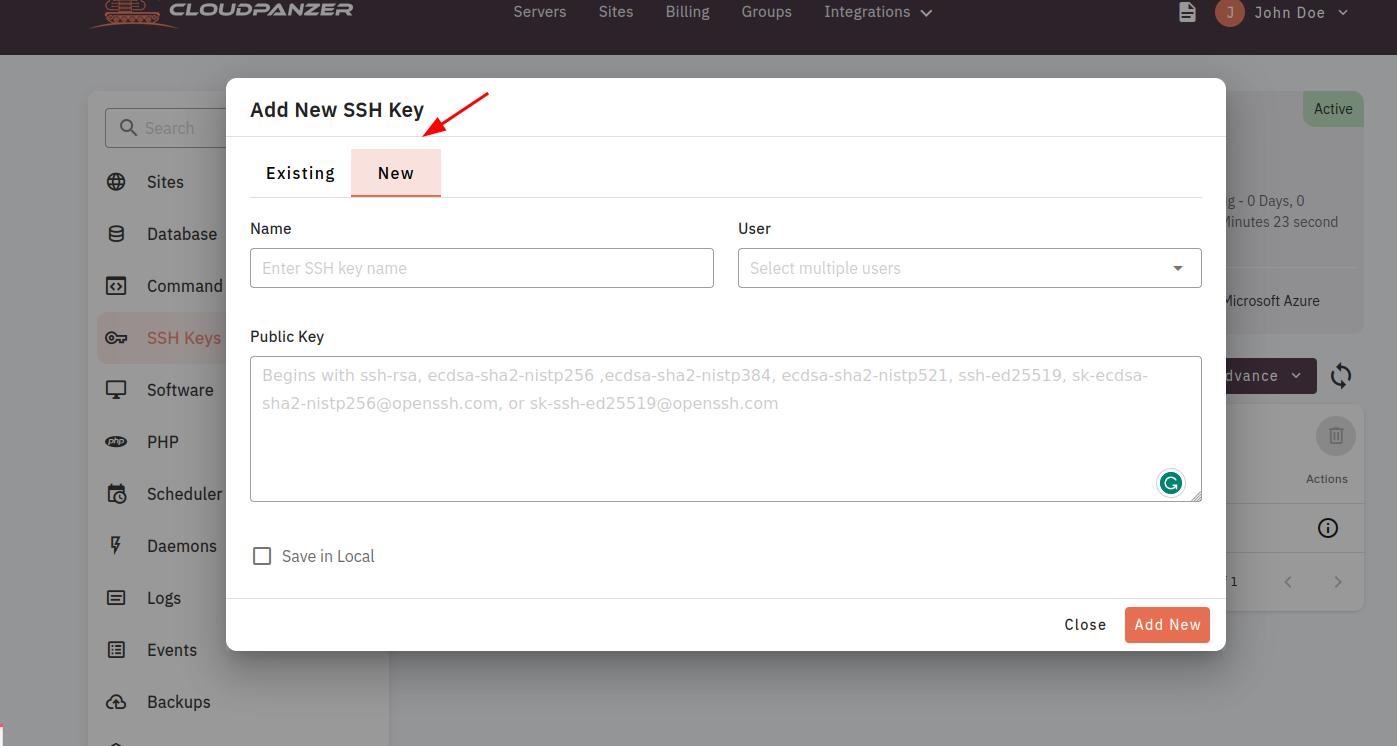
Task: Click the Events list icon
Action: point(116,650)
